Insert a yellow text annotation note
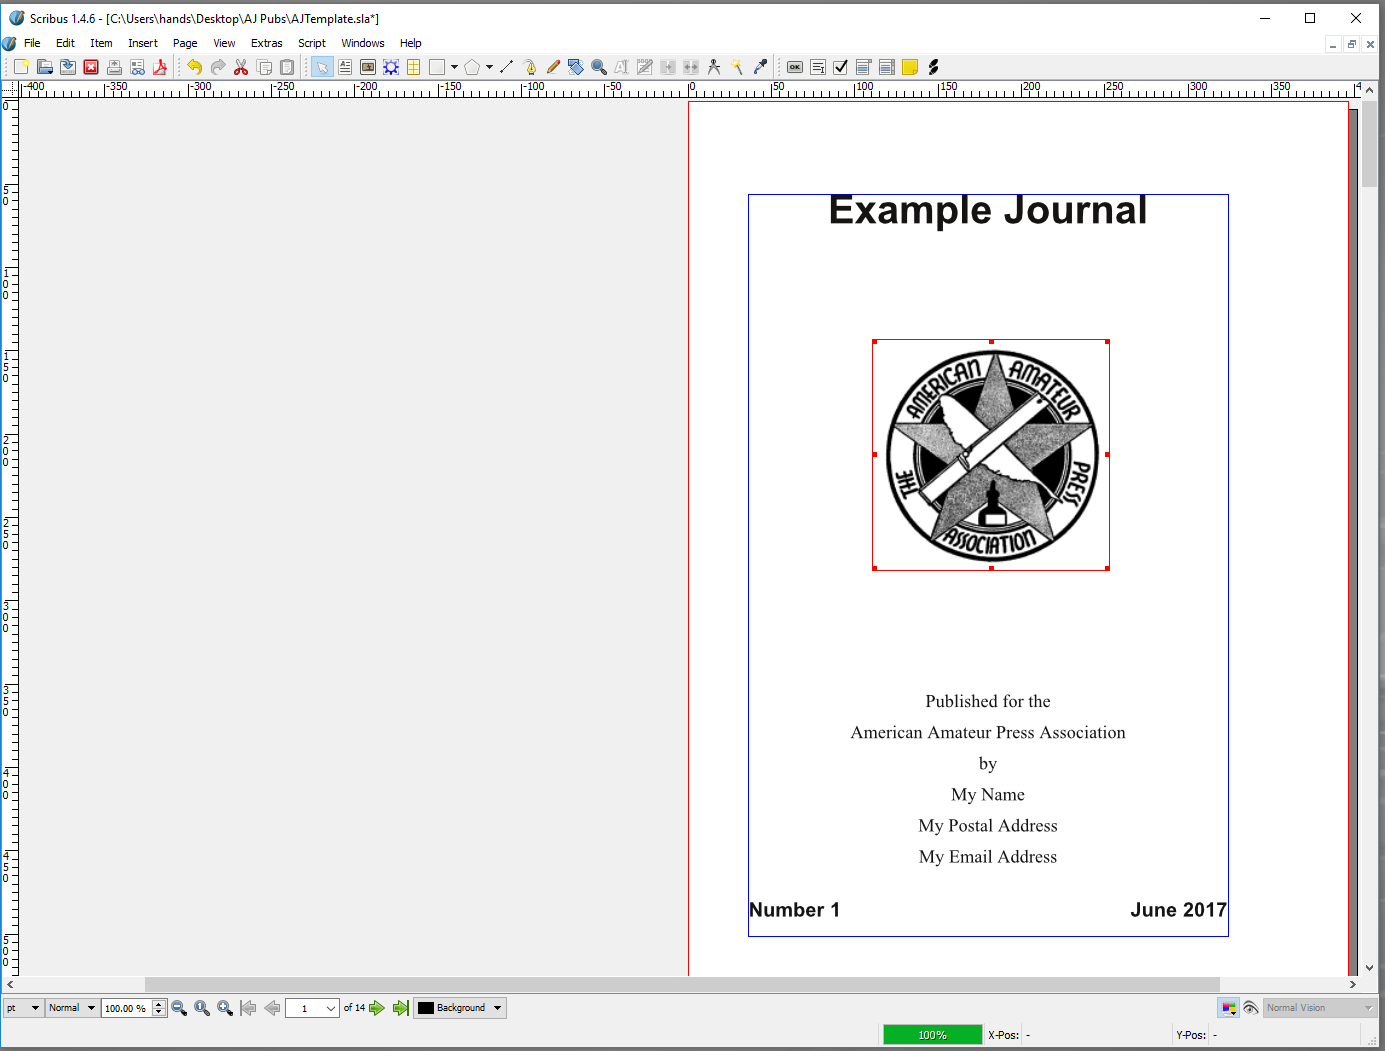The image size is (1385, 1051). [x=910, y=67]
